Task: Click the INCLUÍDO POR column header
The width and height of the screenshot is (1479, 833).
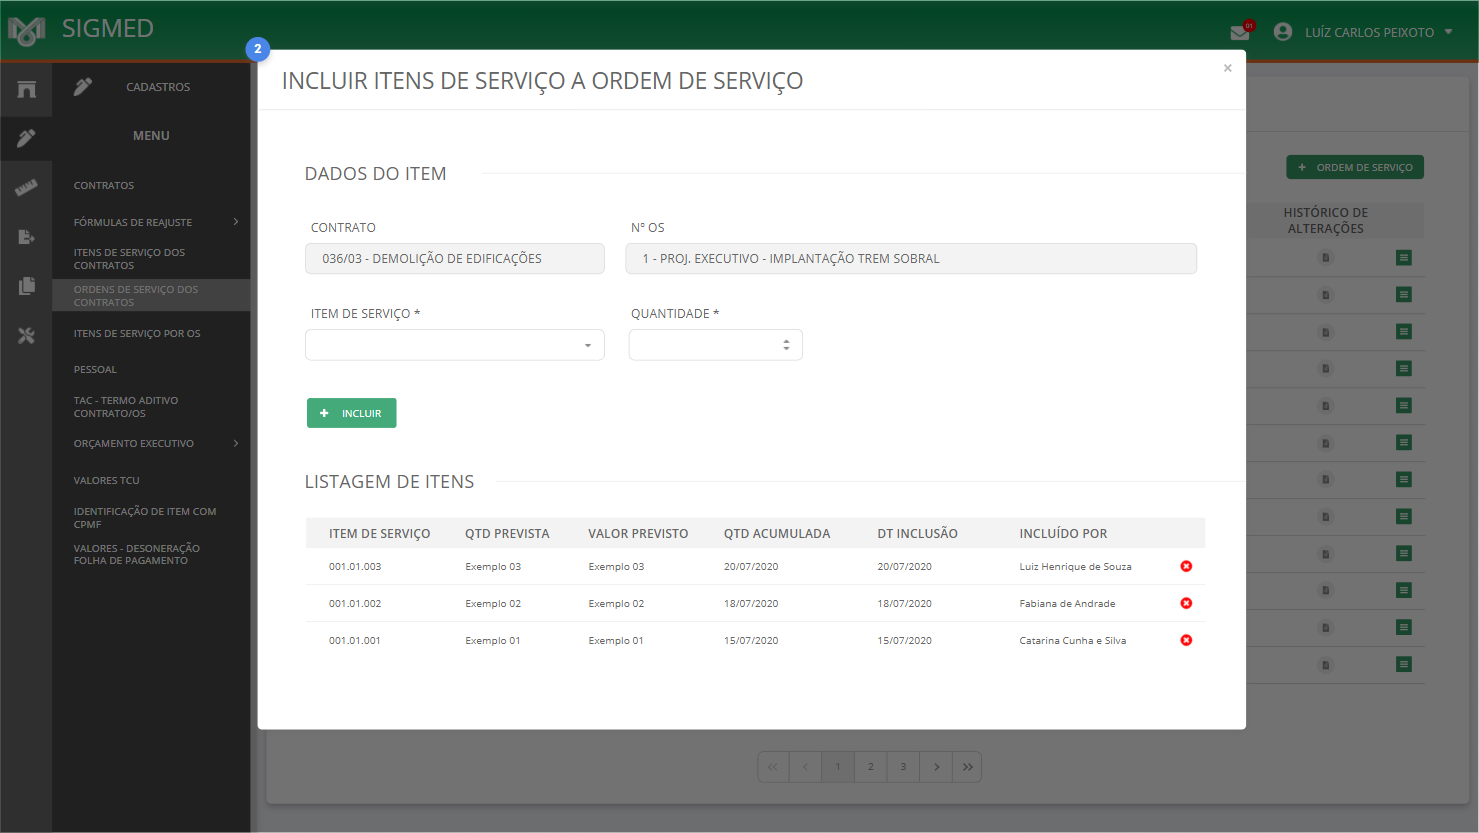Action: click(x=1063, y=534)
